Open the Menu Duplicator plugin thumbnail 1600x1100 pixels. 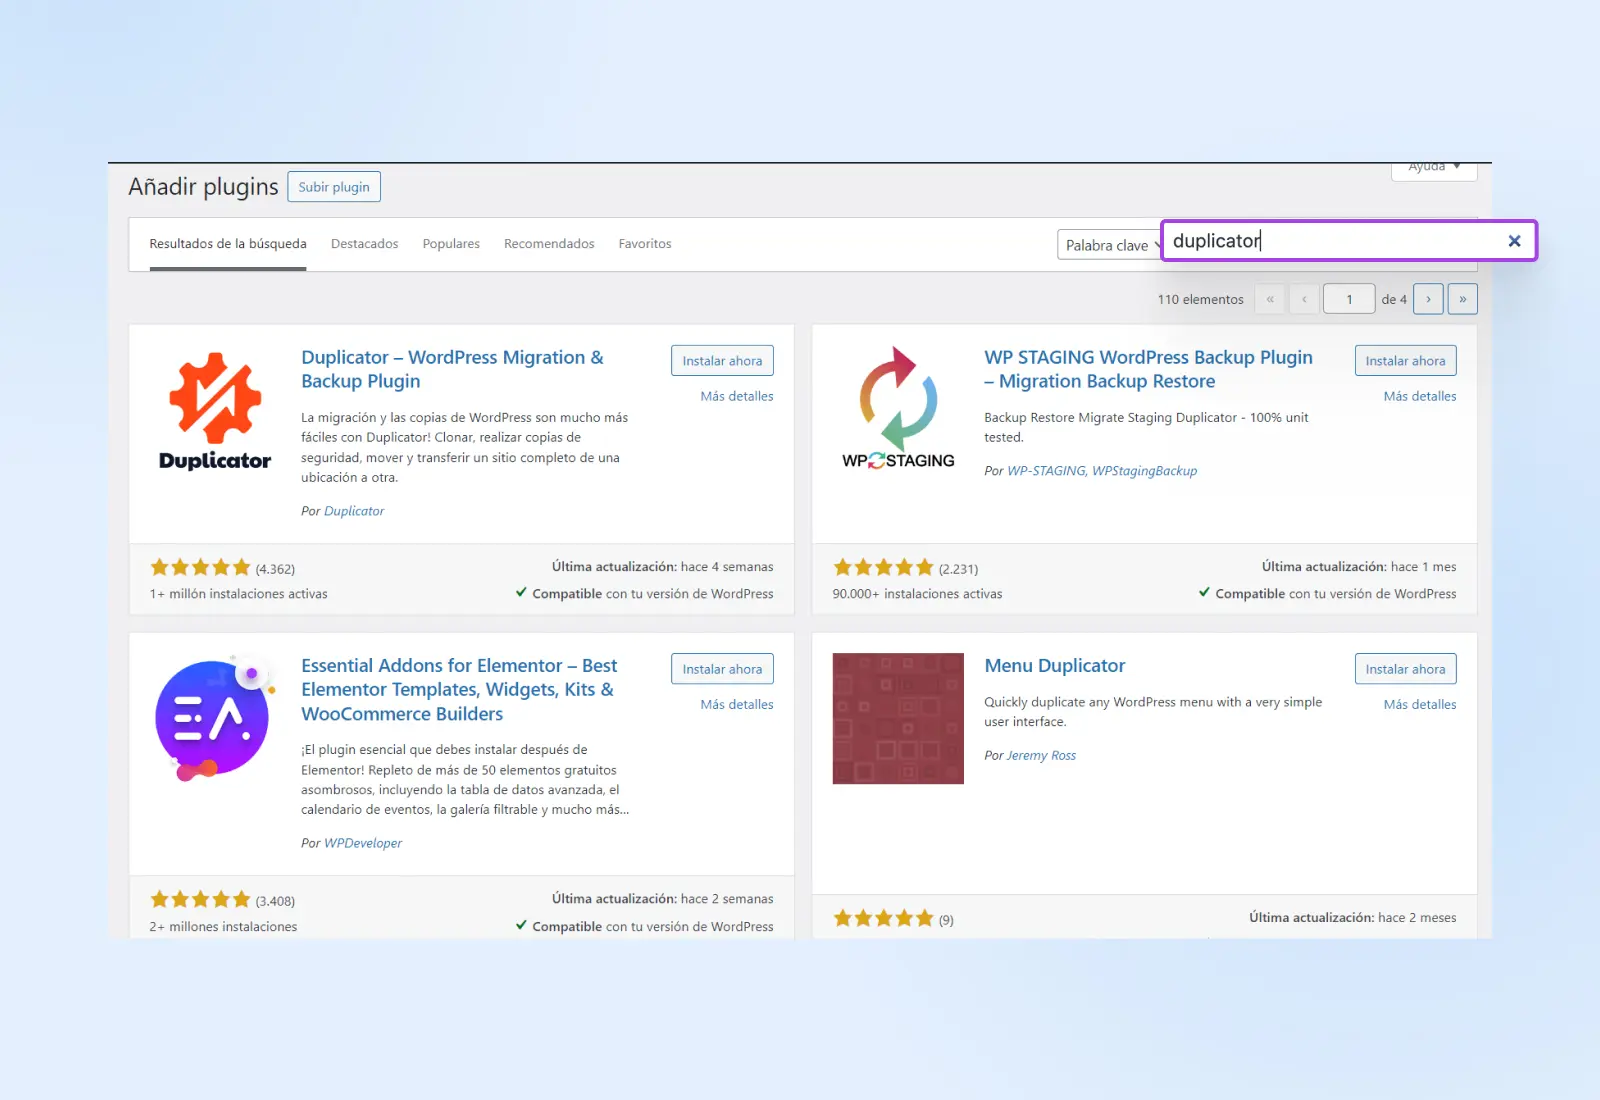click(x=898, y=718)
